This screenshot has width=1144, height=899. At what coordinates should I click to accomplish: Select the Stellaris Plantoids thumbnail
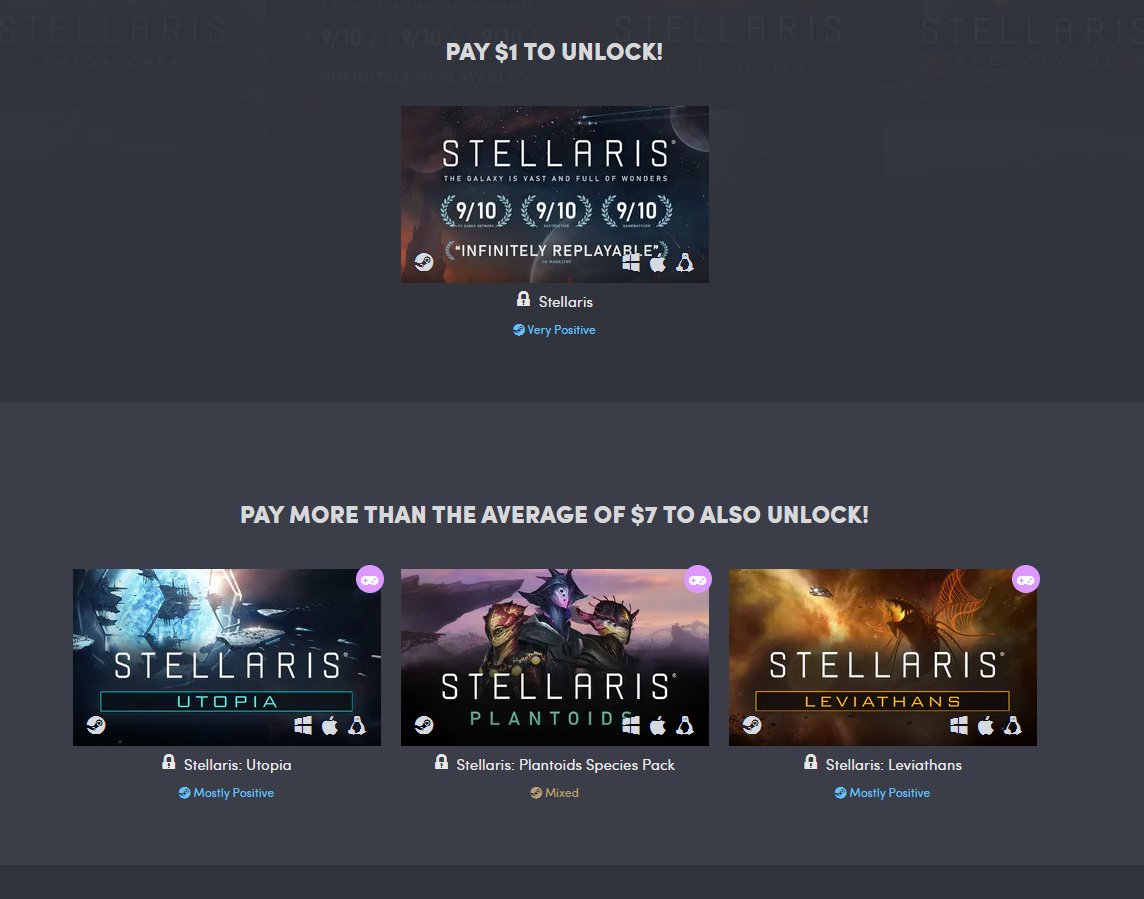tap(554, 657)
